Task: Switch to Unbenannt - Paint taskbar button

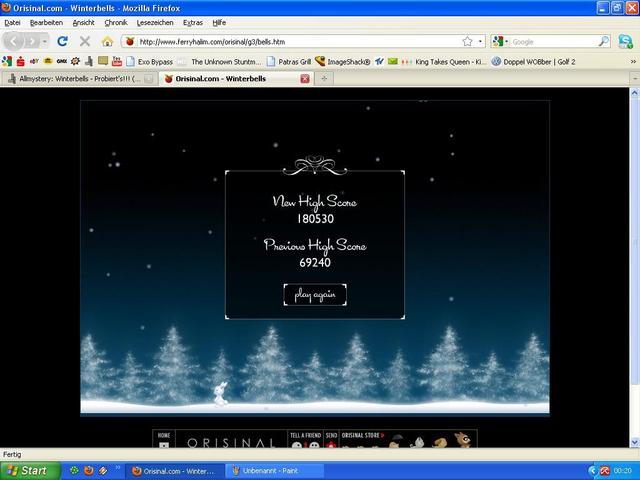Action: coord(274,471)
